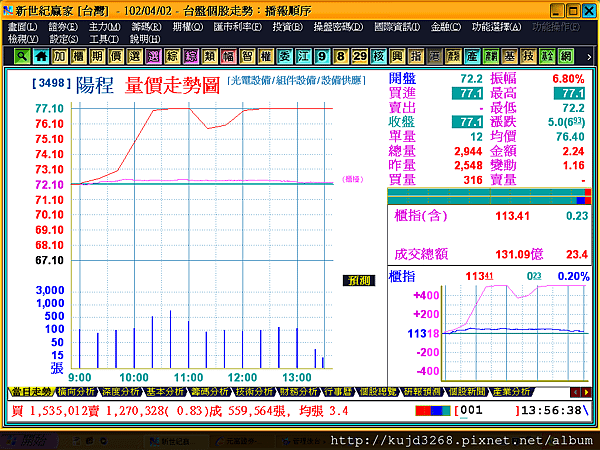Switch to the 橫向分析 tab

coord(76,392)
